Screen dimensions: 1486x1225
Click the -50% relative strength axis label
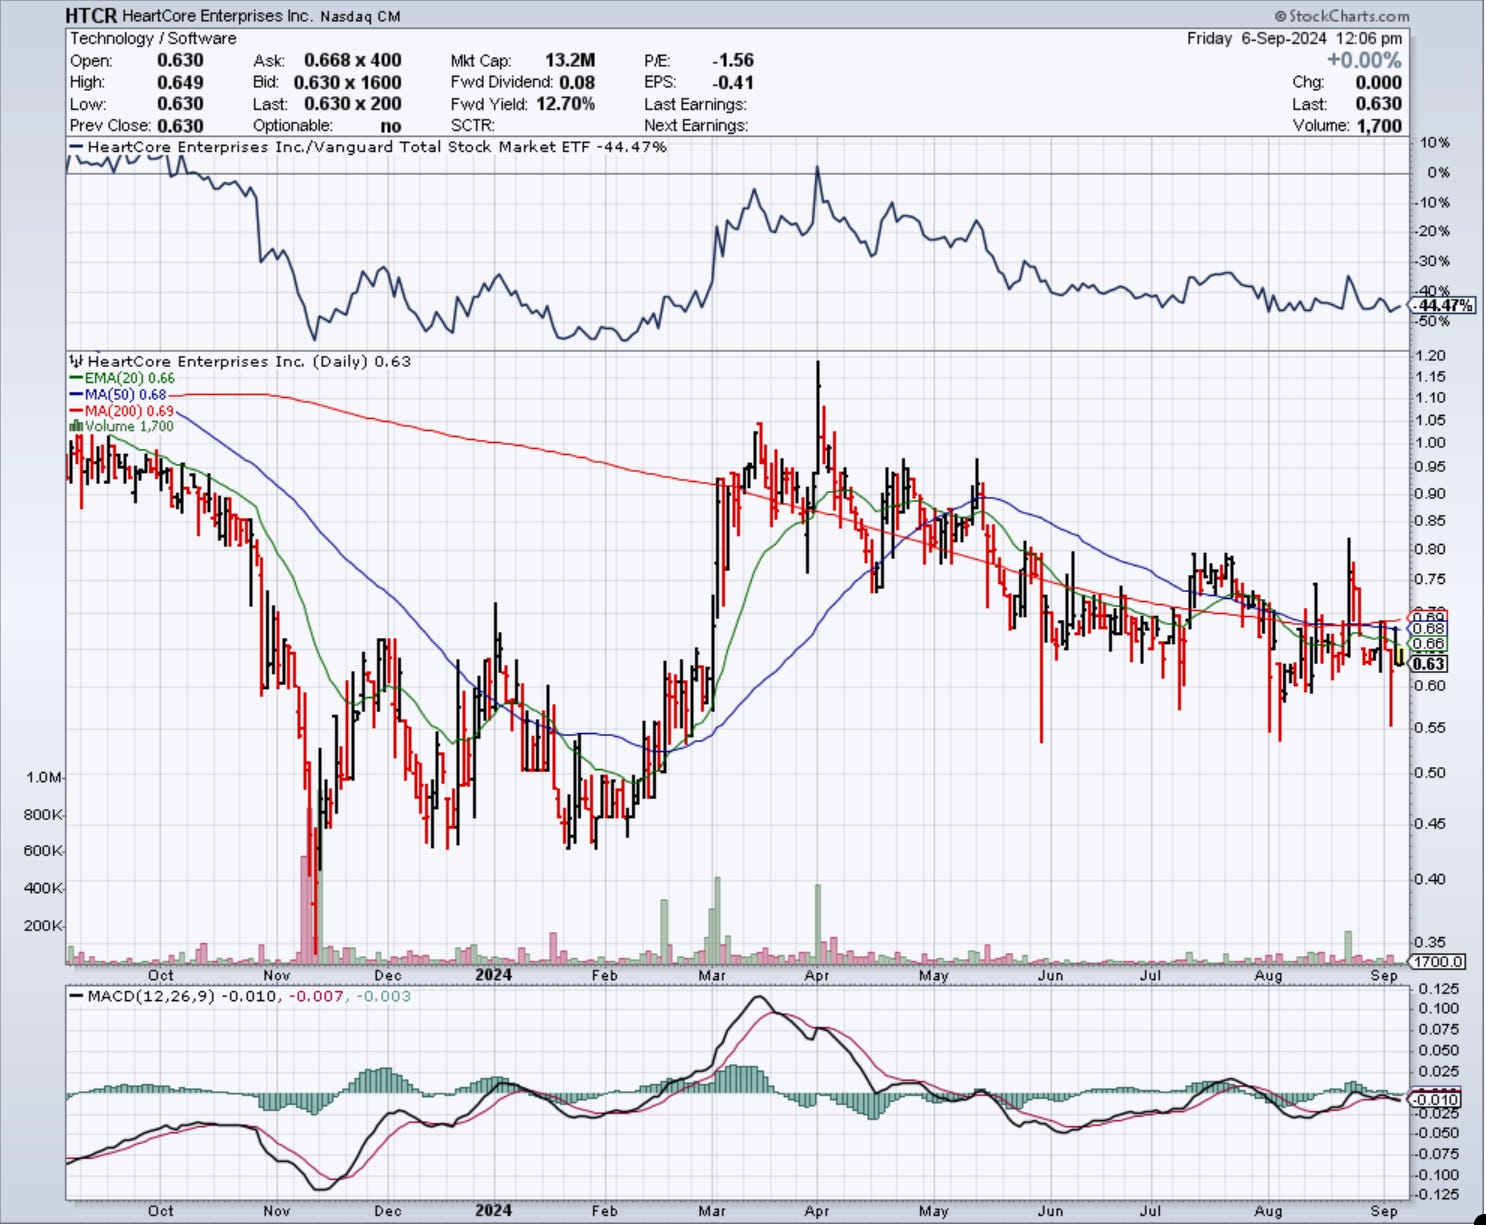click(1432, 321)
